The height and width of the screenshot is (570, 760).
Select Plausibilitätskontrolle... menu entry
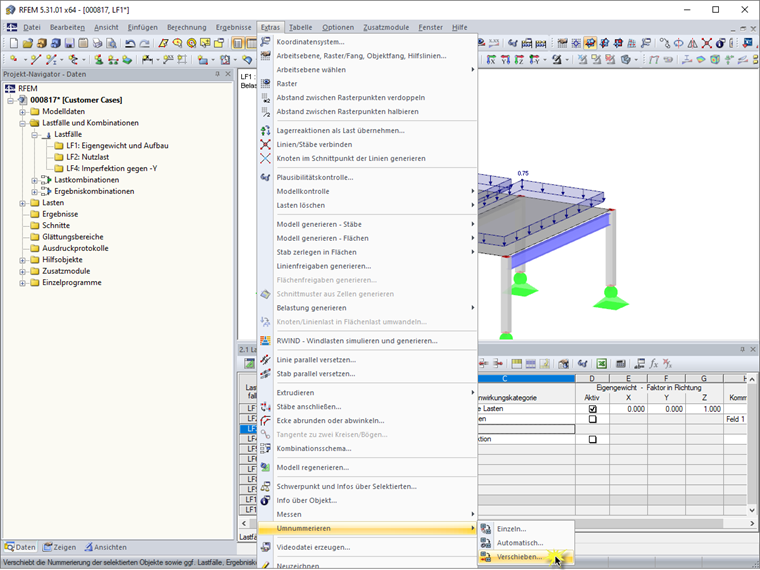367,177
